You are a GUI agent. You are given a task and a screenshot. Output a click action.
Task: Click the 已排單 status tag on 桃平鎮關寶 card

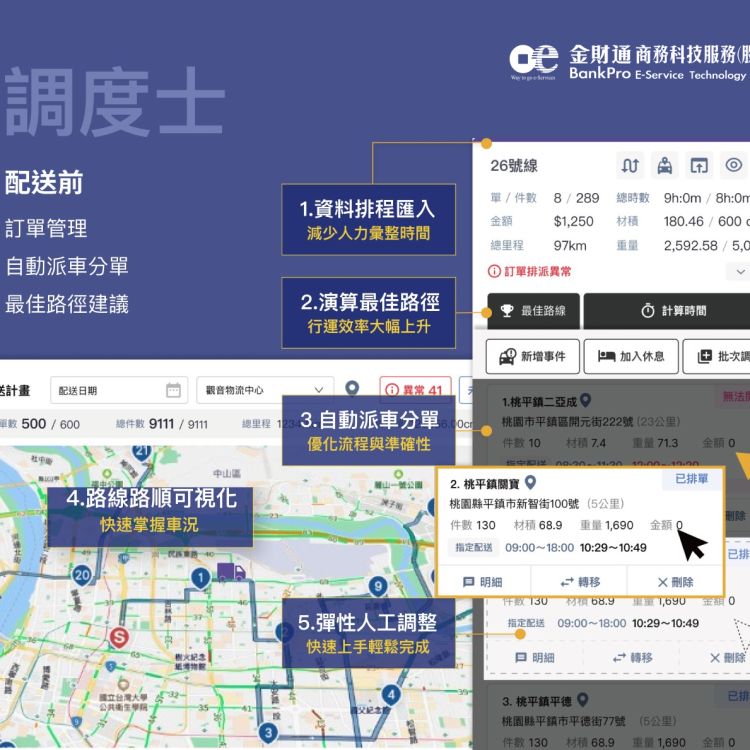coord(691,479)
